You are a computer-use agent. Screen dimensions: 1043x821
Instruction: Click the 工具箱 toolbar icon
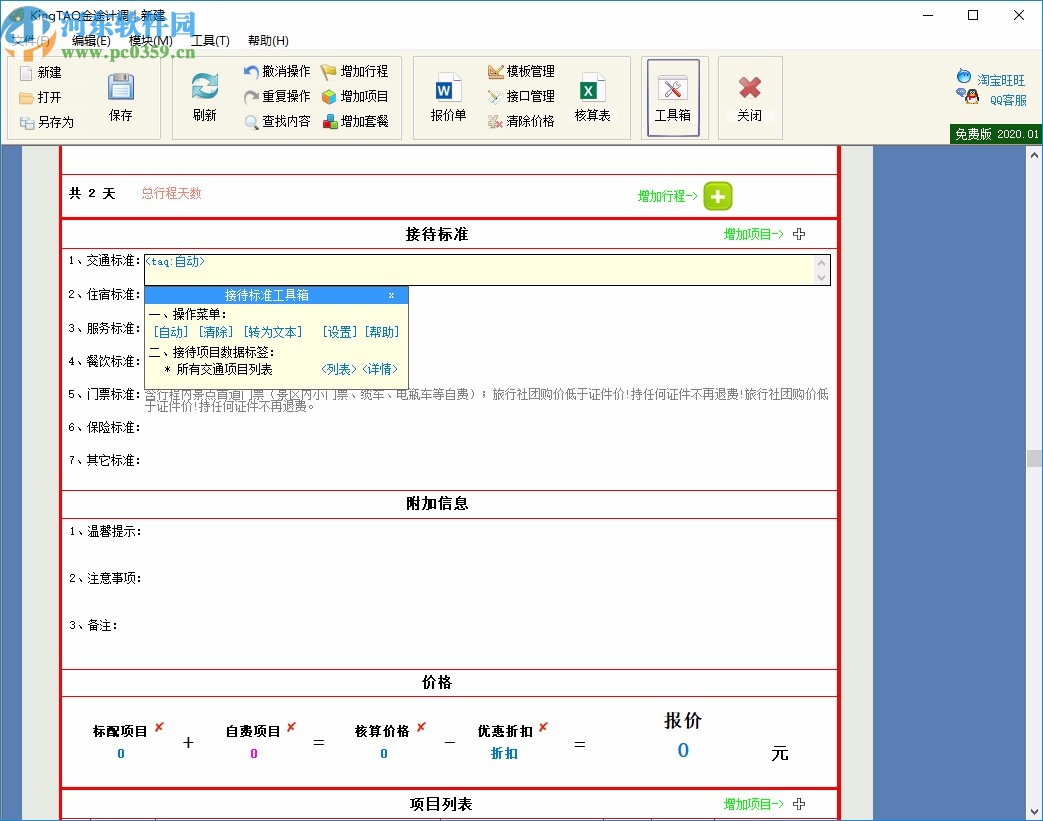coord(674,97)
